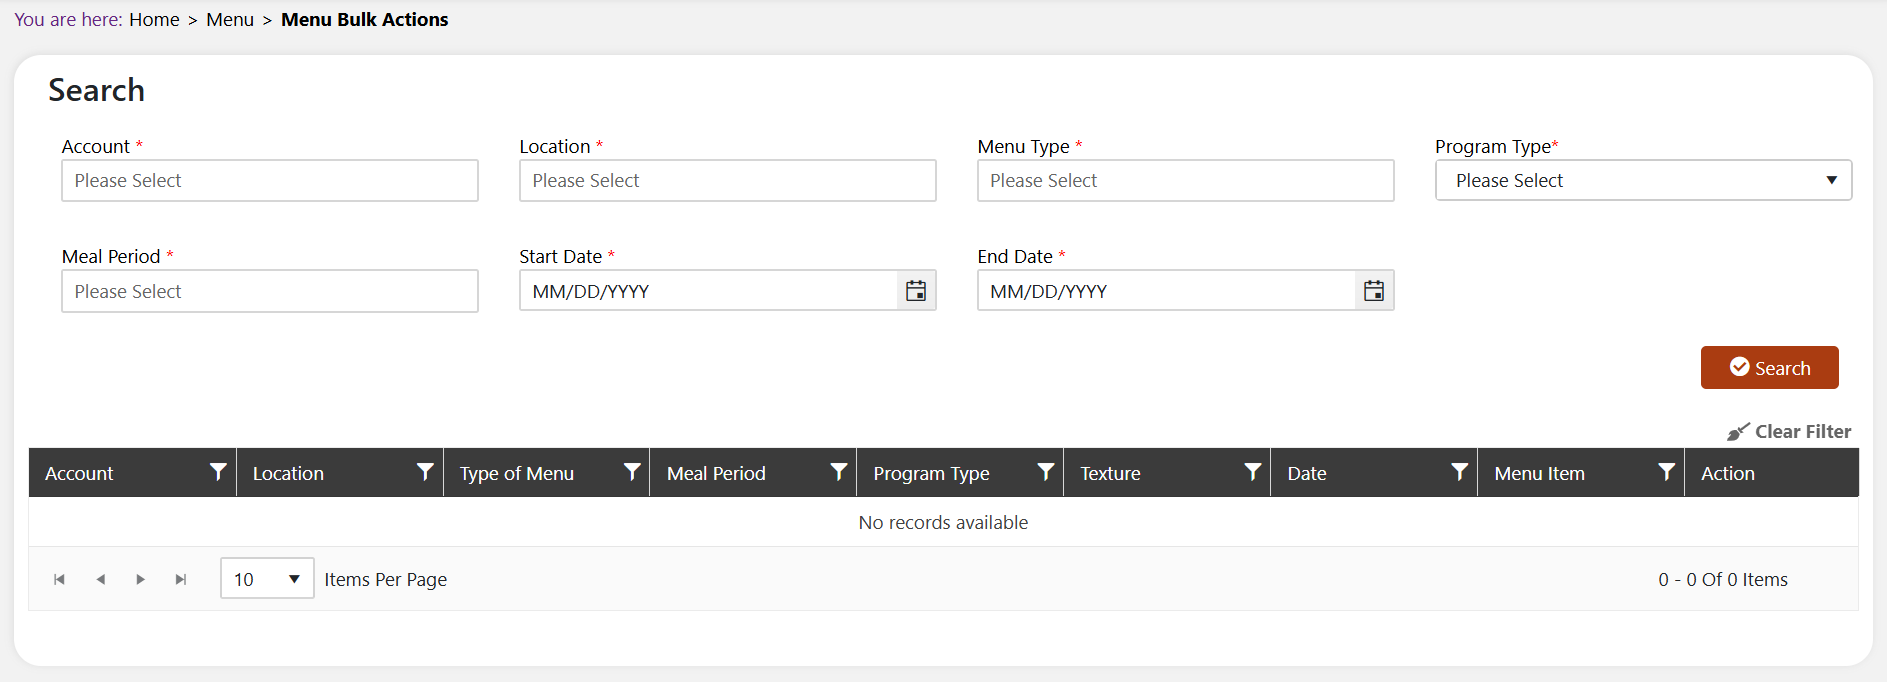Filter the Program Type column
Image resolution: width=1887 pixels, height=682 pixels.
(x=1046, y=472)
